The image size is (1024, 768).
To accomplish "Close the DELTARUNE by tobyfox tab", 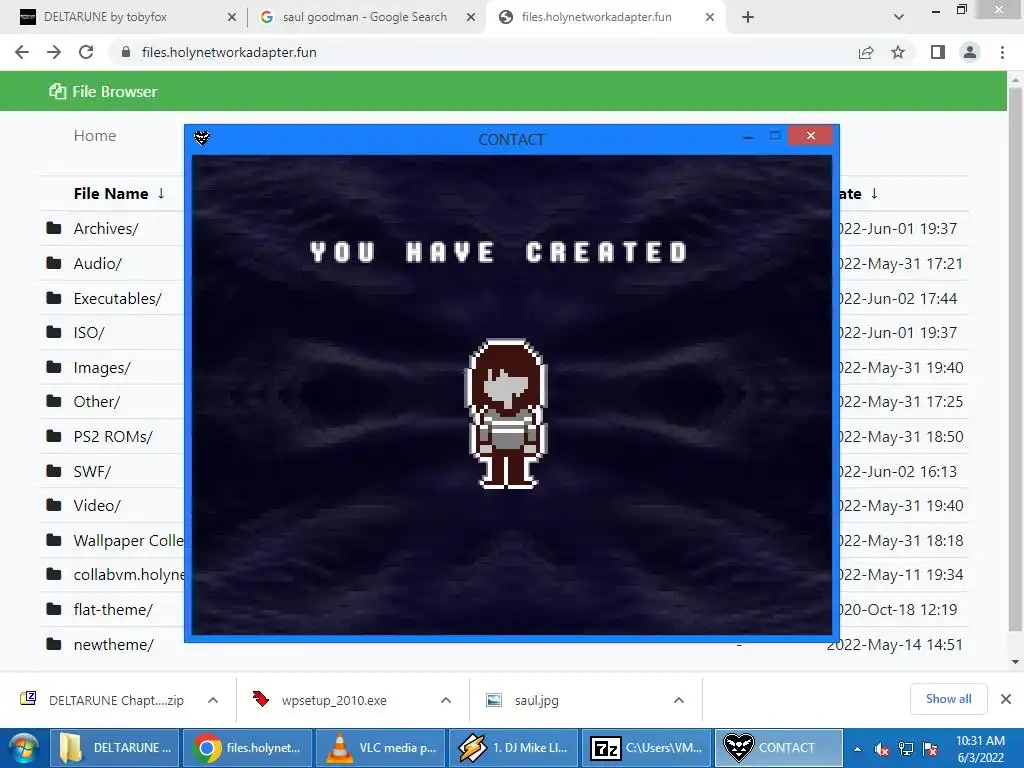I will (x=231, y=17).
